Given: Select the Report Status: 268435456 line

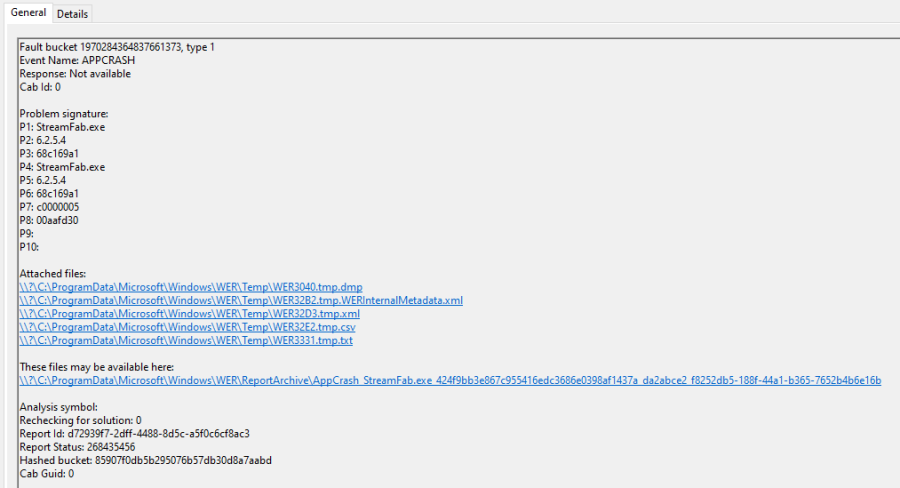Looking at the screenshot, I should coord(77,447).
